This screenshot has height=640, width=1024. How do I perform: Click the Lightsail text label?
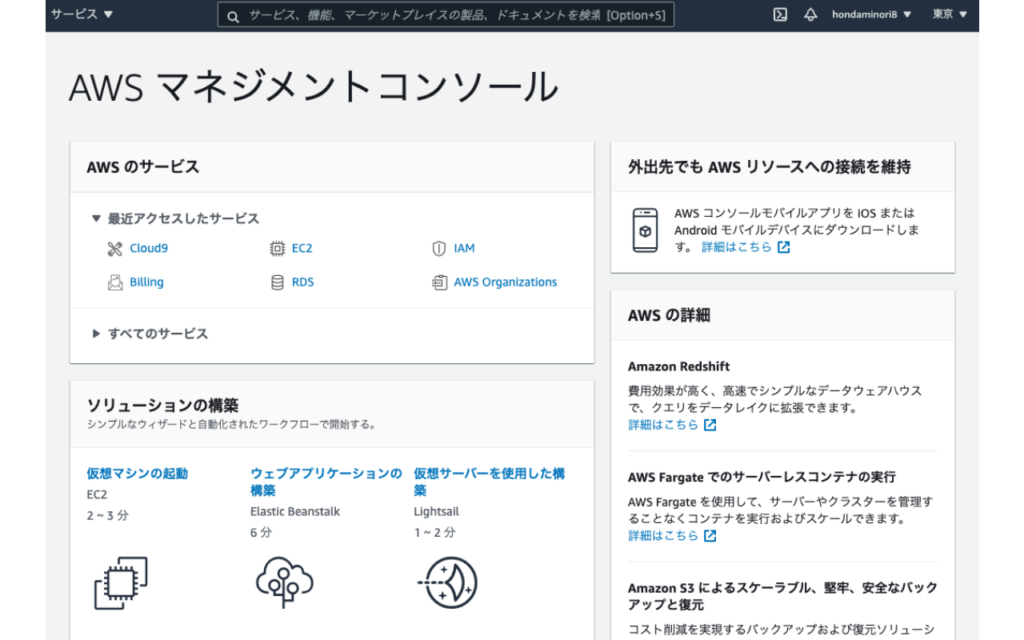(x=436, y=511)
